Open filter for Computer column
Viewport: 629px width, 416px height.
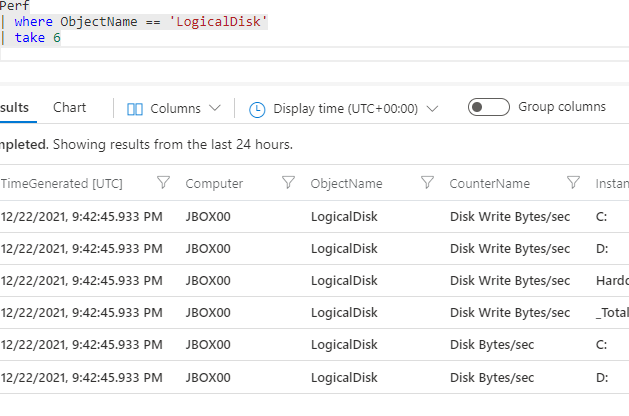click(x=288, y=183)
